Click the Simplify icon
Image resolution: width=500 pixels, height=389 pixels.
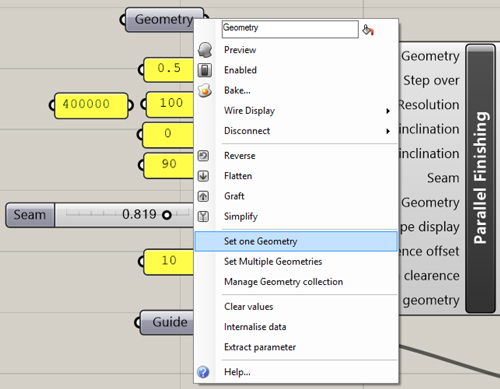[x=203, y=217]
